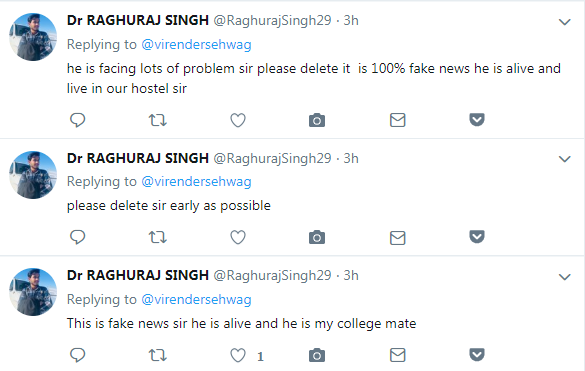Save 'hostel sir' tweet to Pocket
This screenshot has height=371, width=585.
(x=477, y=120)
